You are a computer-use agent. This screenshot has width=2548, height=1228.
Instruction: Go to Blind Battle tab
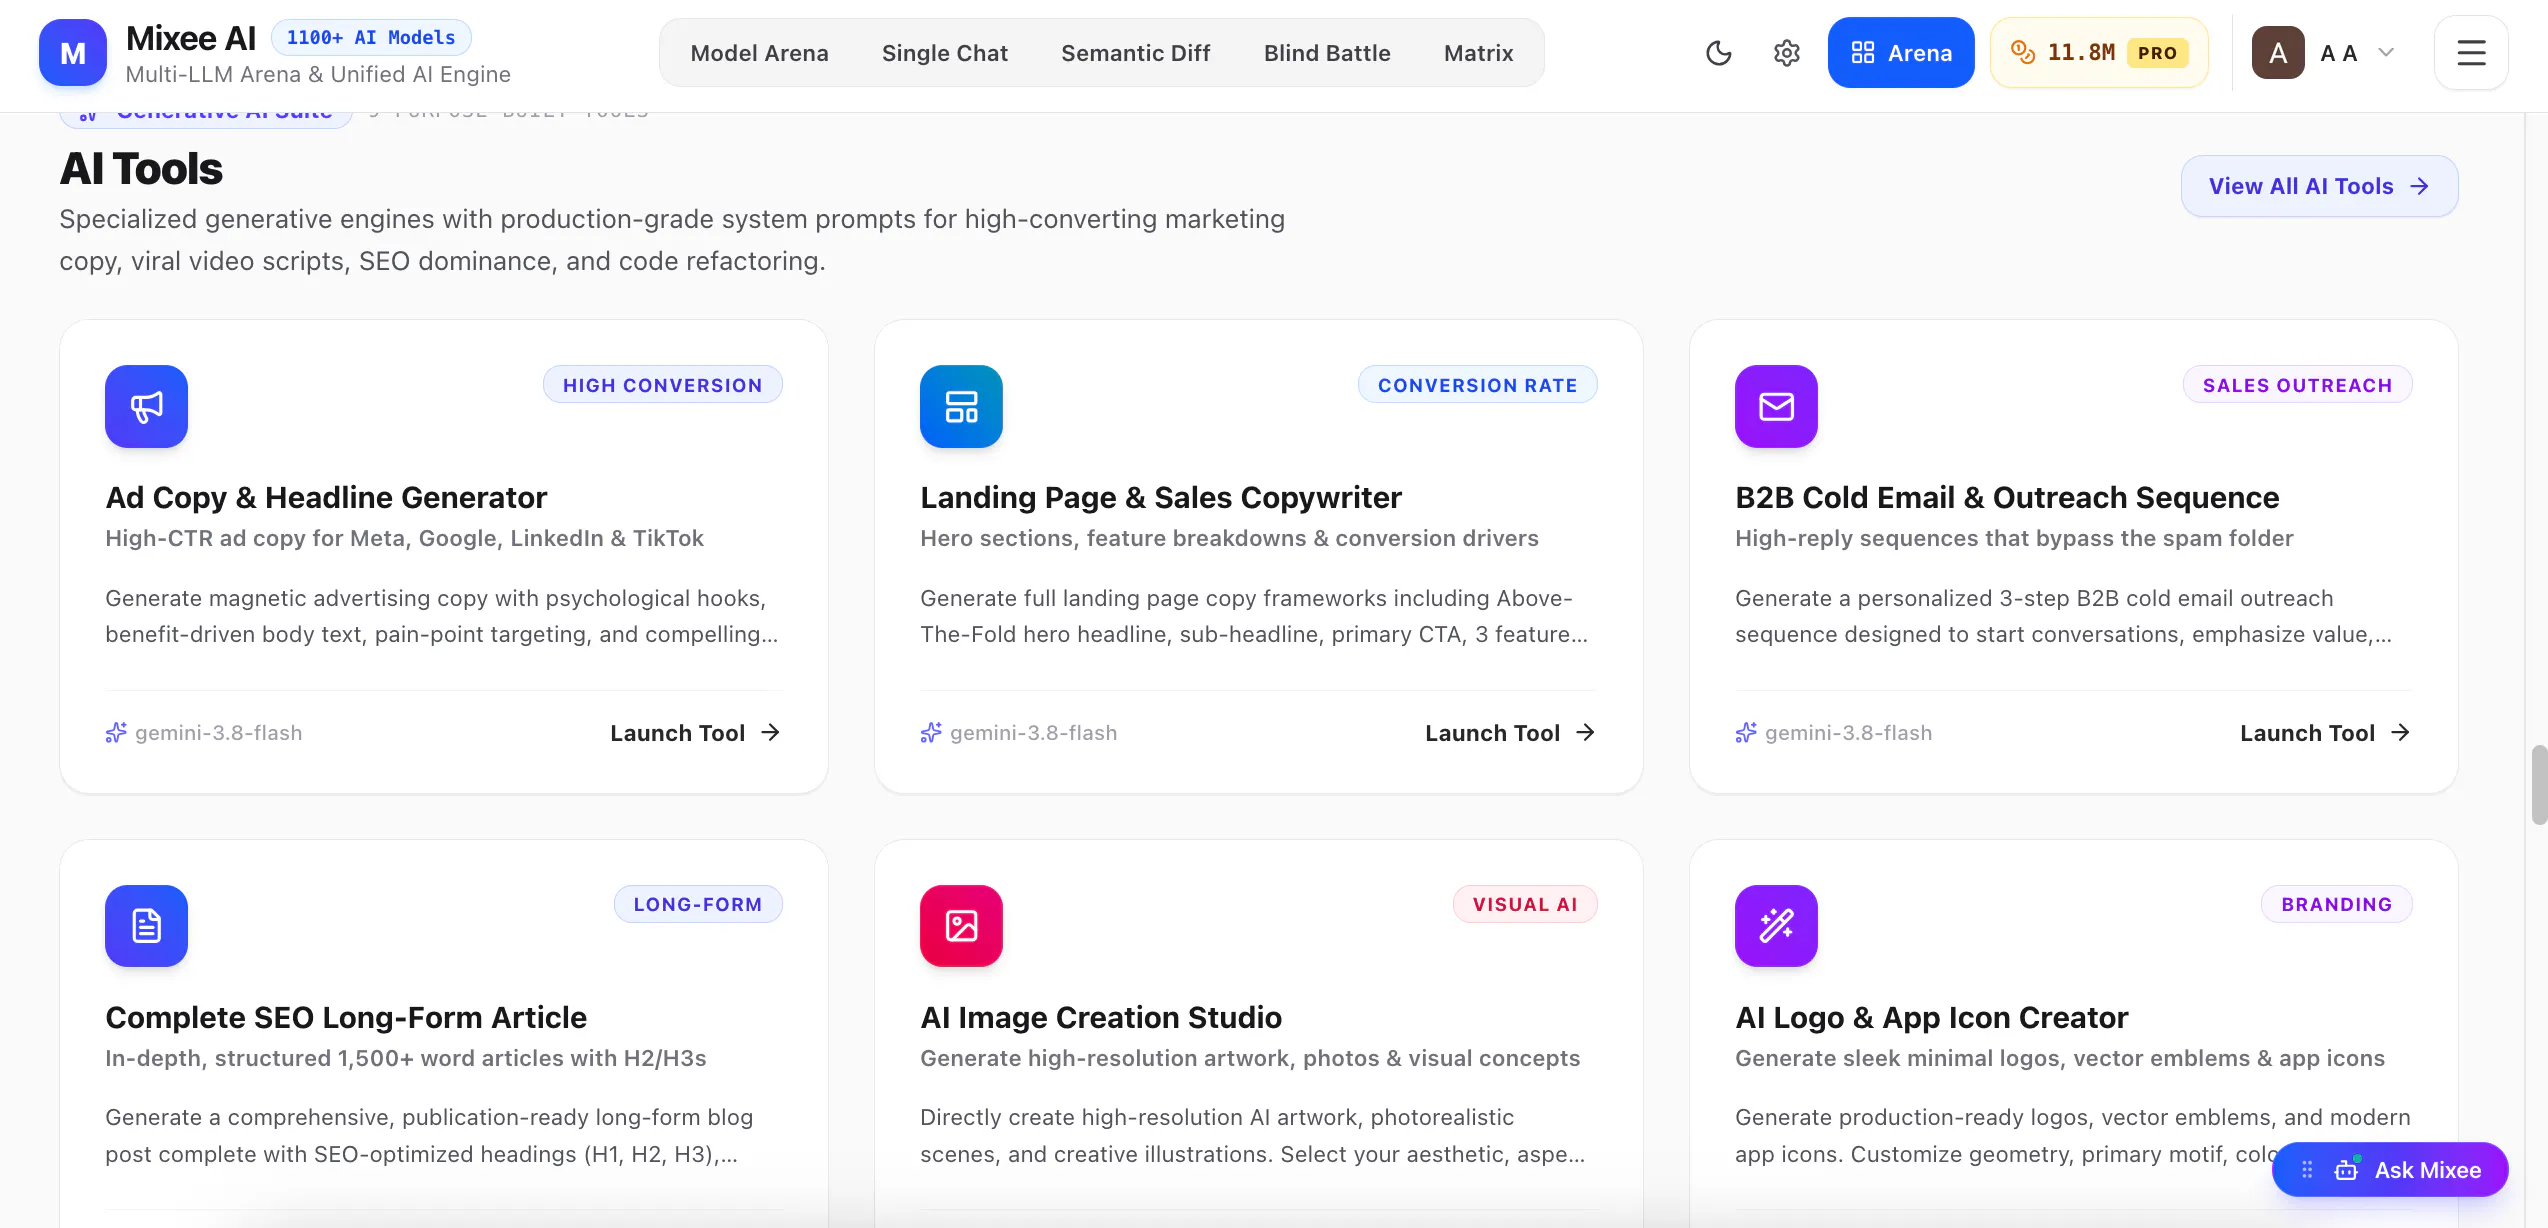point(1327,53)
